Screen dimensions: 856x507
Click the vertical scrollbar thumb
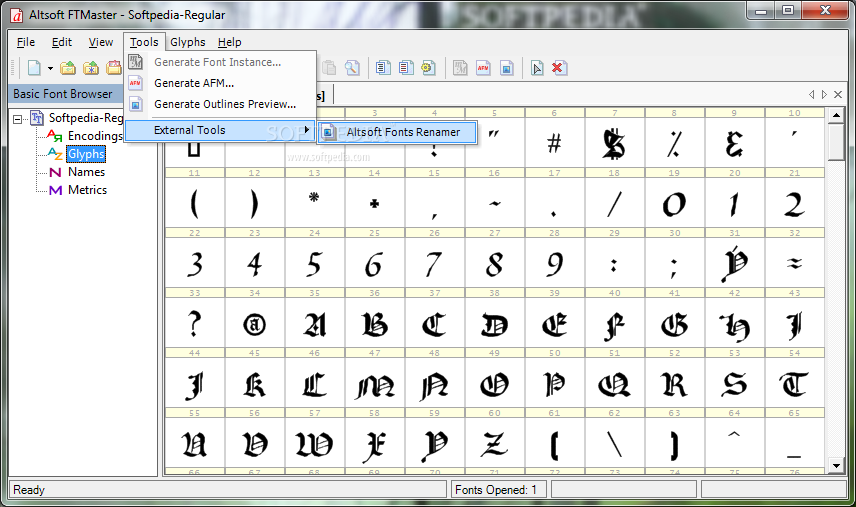coord(836,142)
